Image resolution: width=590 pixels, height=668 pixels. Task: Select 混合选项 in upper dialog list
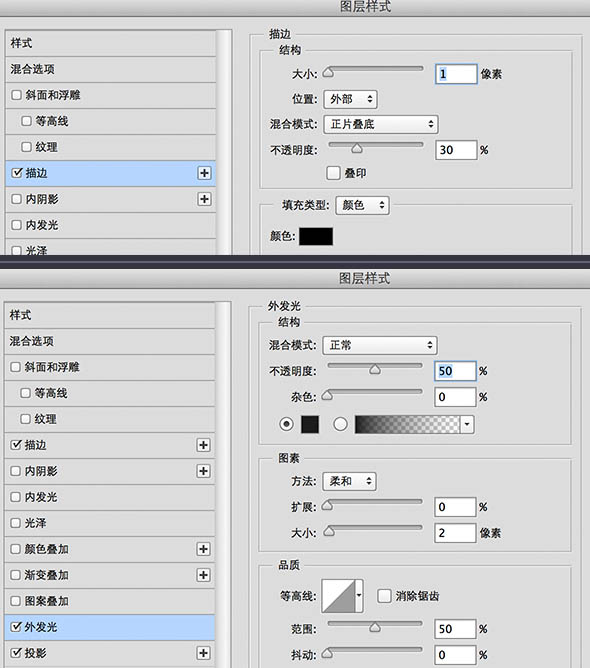click(110, 69)
